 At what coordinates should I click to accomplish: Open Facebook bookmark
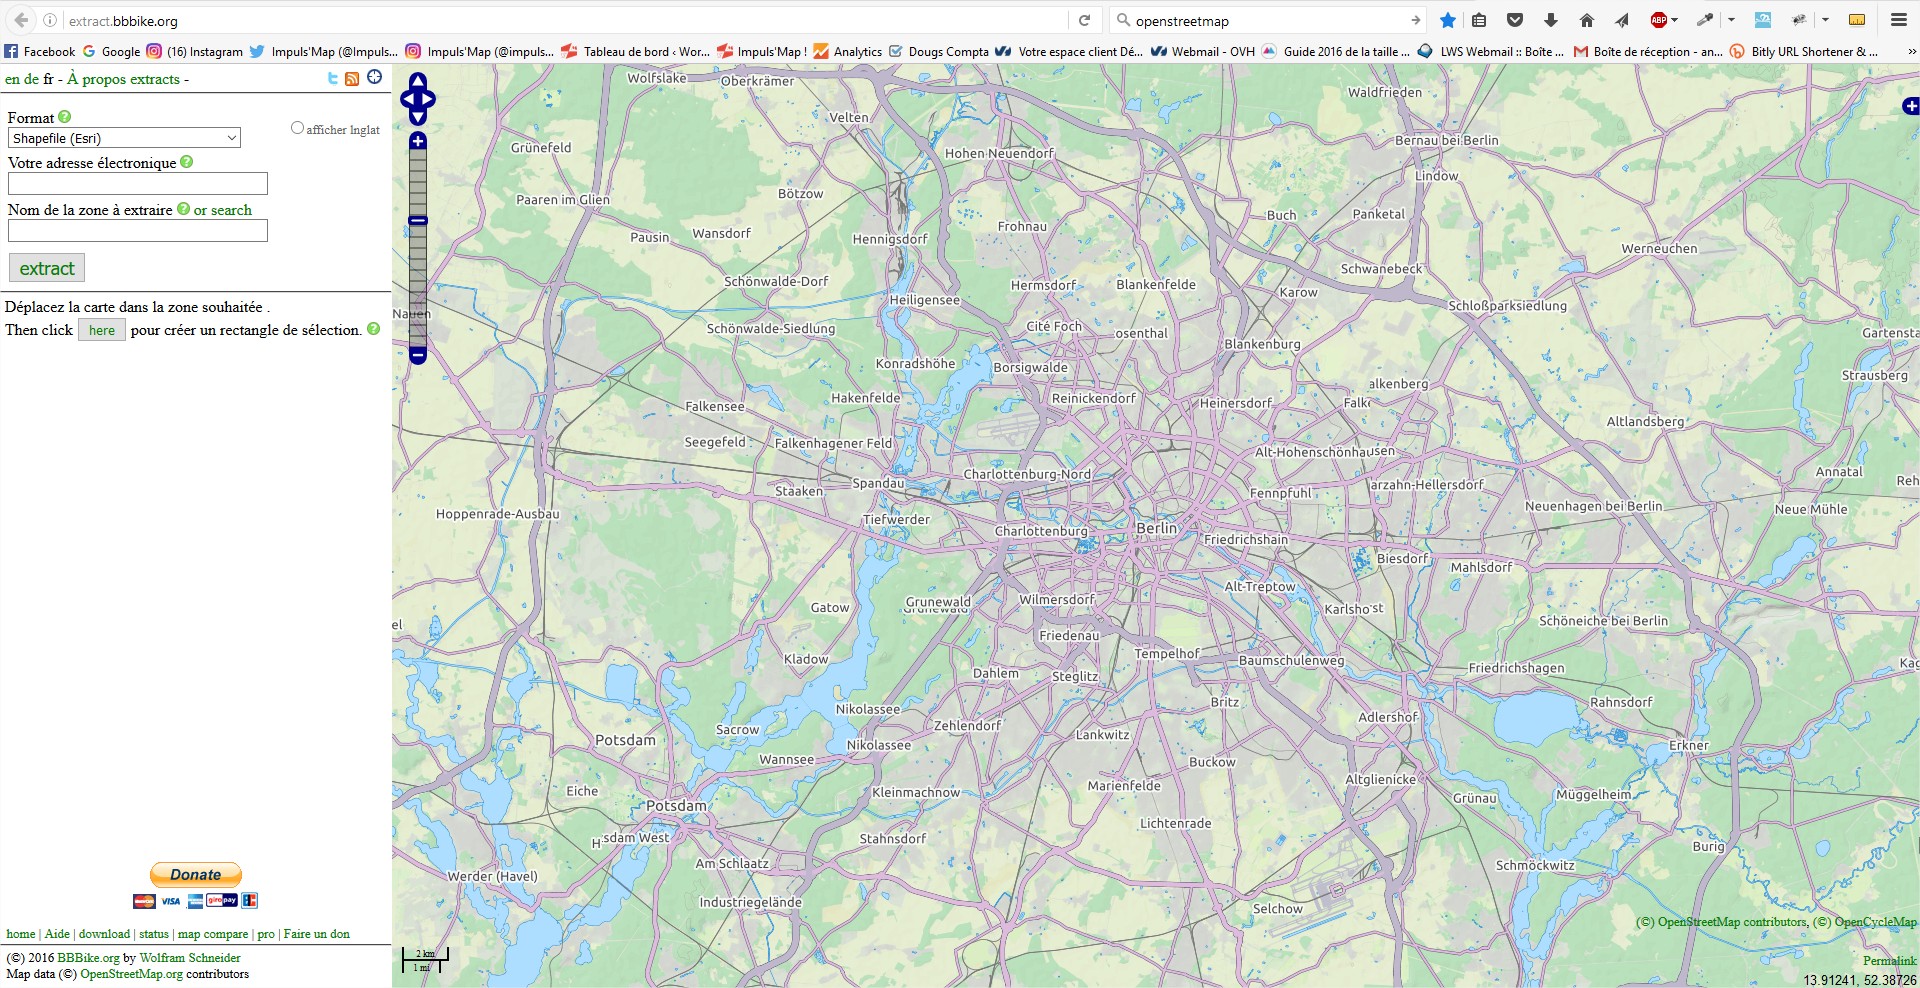40,51
